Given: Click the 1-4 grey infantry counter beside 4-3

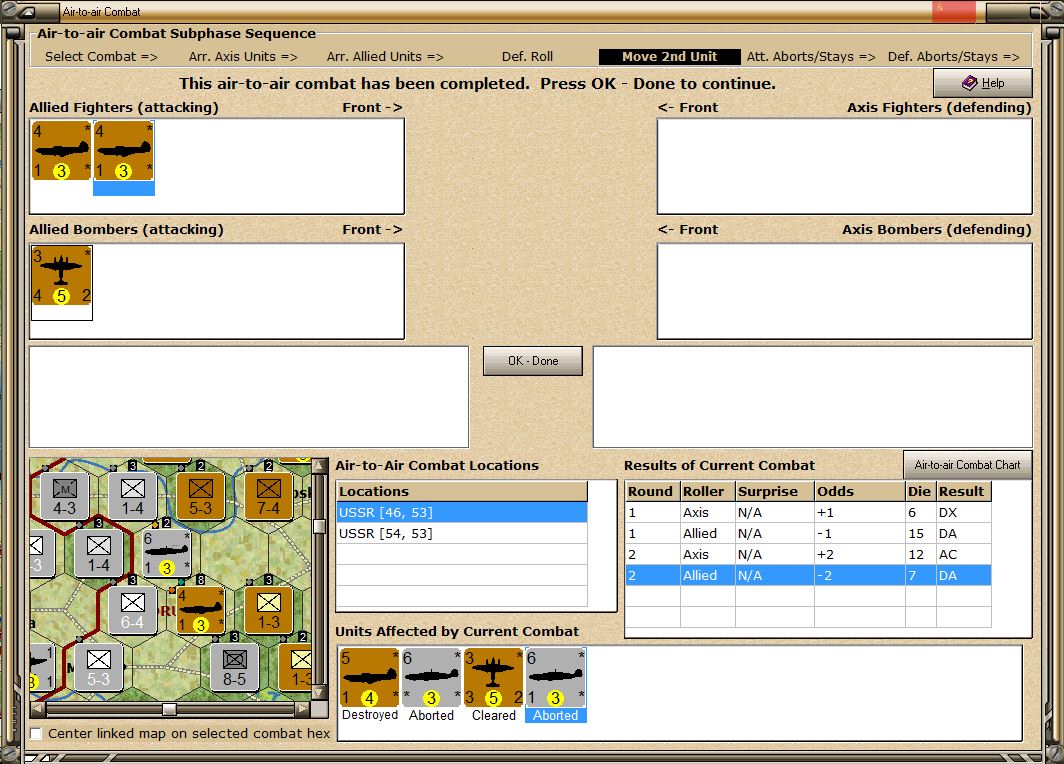Looking at the screenshot, I should tap(132, 496).
